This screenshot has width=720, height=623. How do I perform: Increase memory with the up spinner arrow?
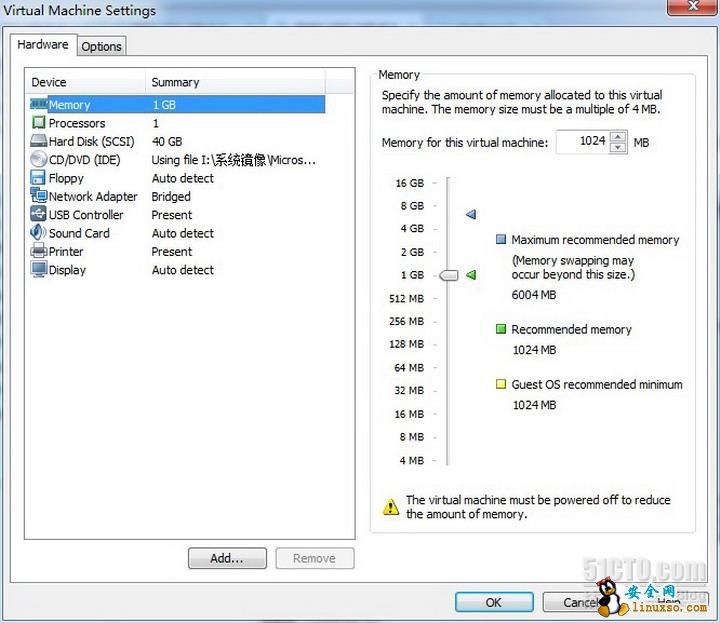pos(618,137)
